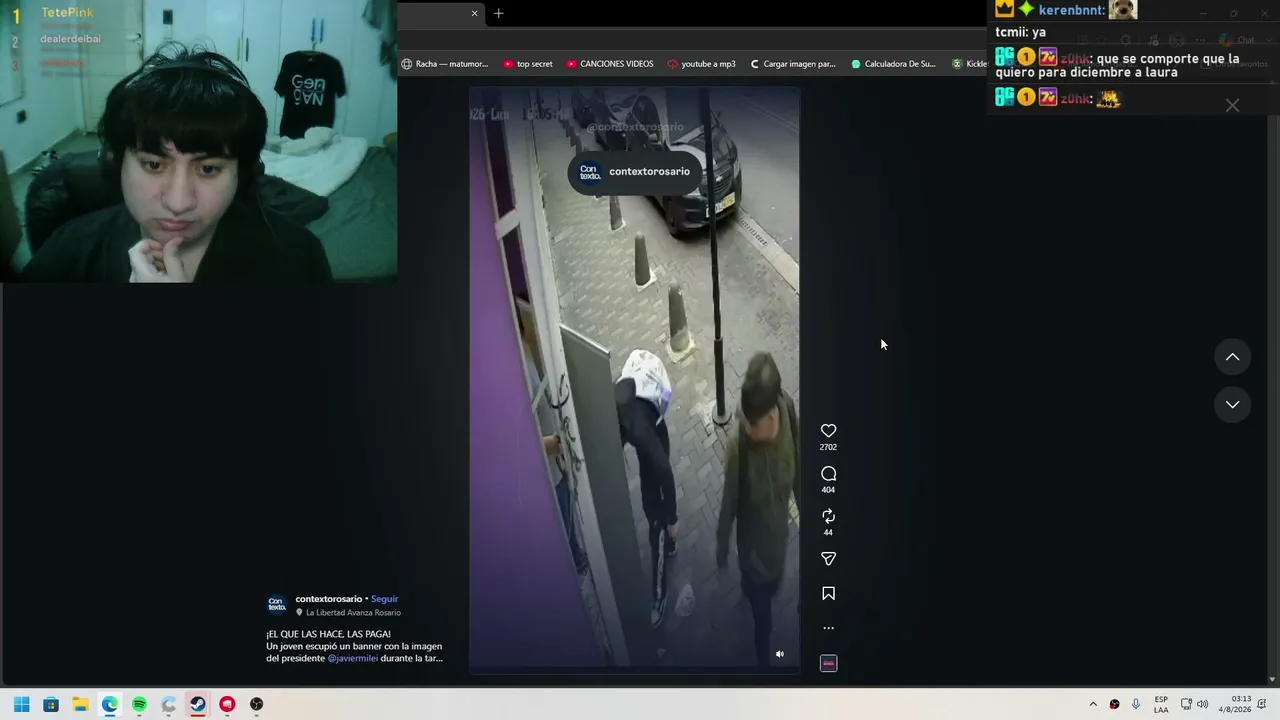The width and height of the screenshot is (1280, 720).
Task: Open Steam from the taskbar
Action: coord(198,704)
